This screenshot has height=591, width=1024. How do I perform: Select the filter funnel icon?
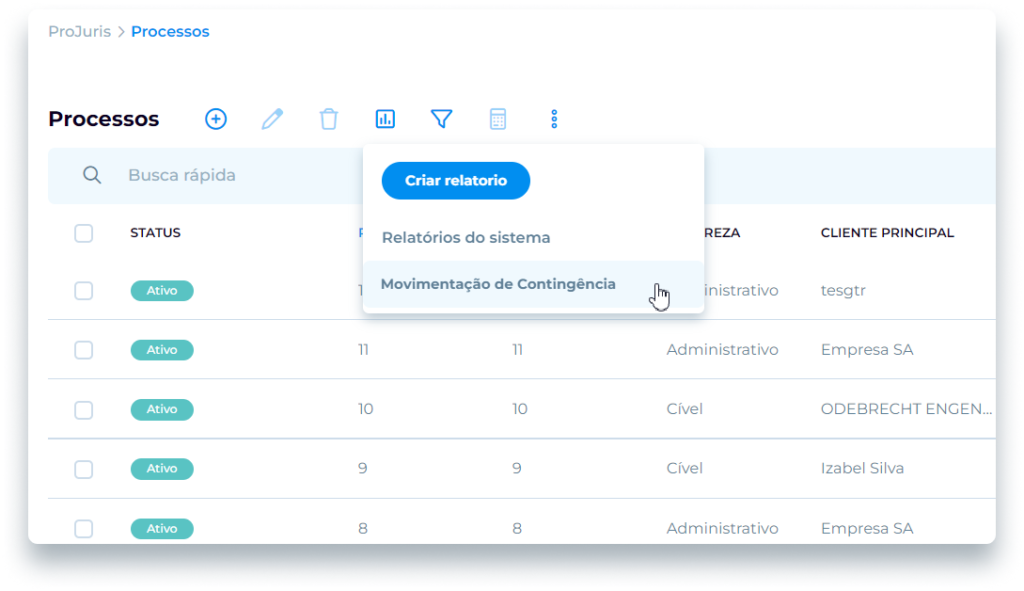pyautogui.click(x=441, y=118)
